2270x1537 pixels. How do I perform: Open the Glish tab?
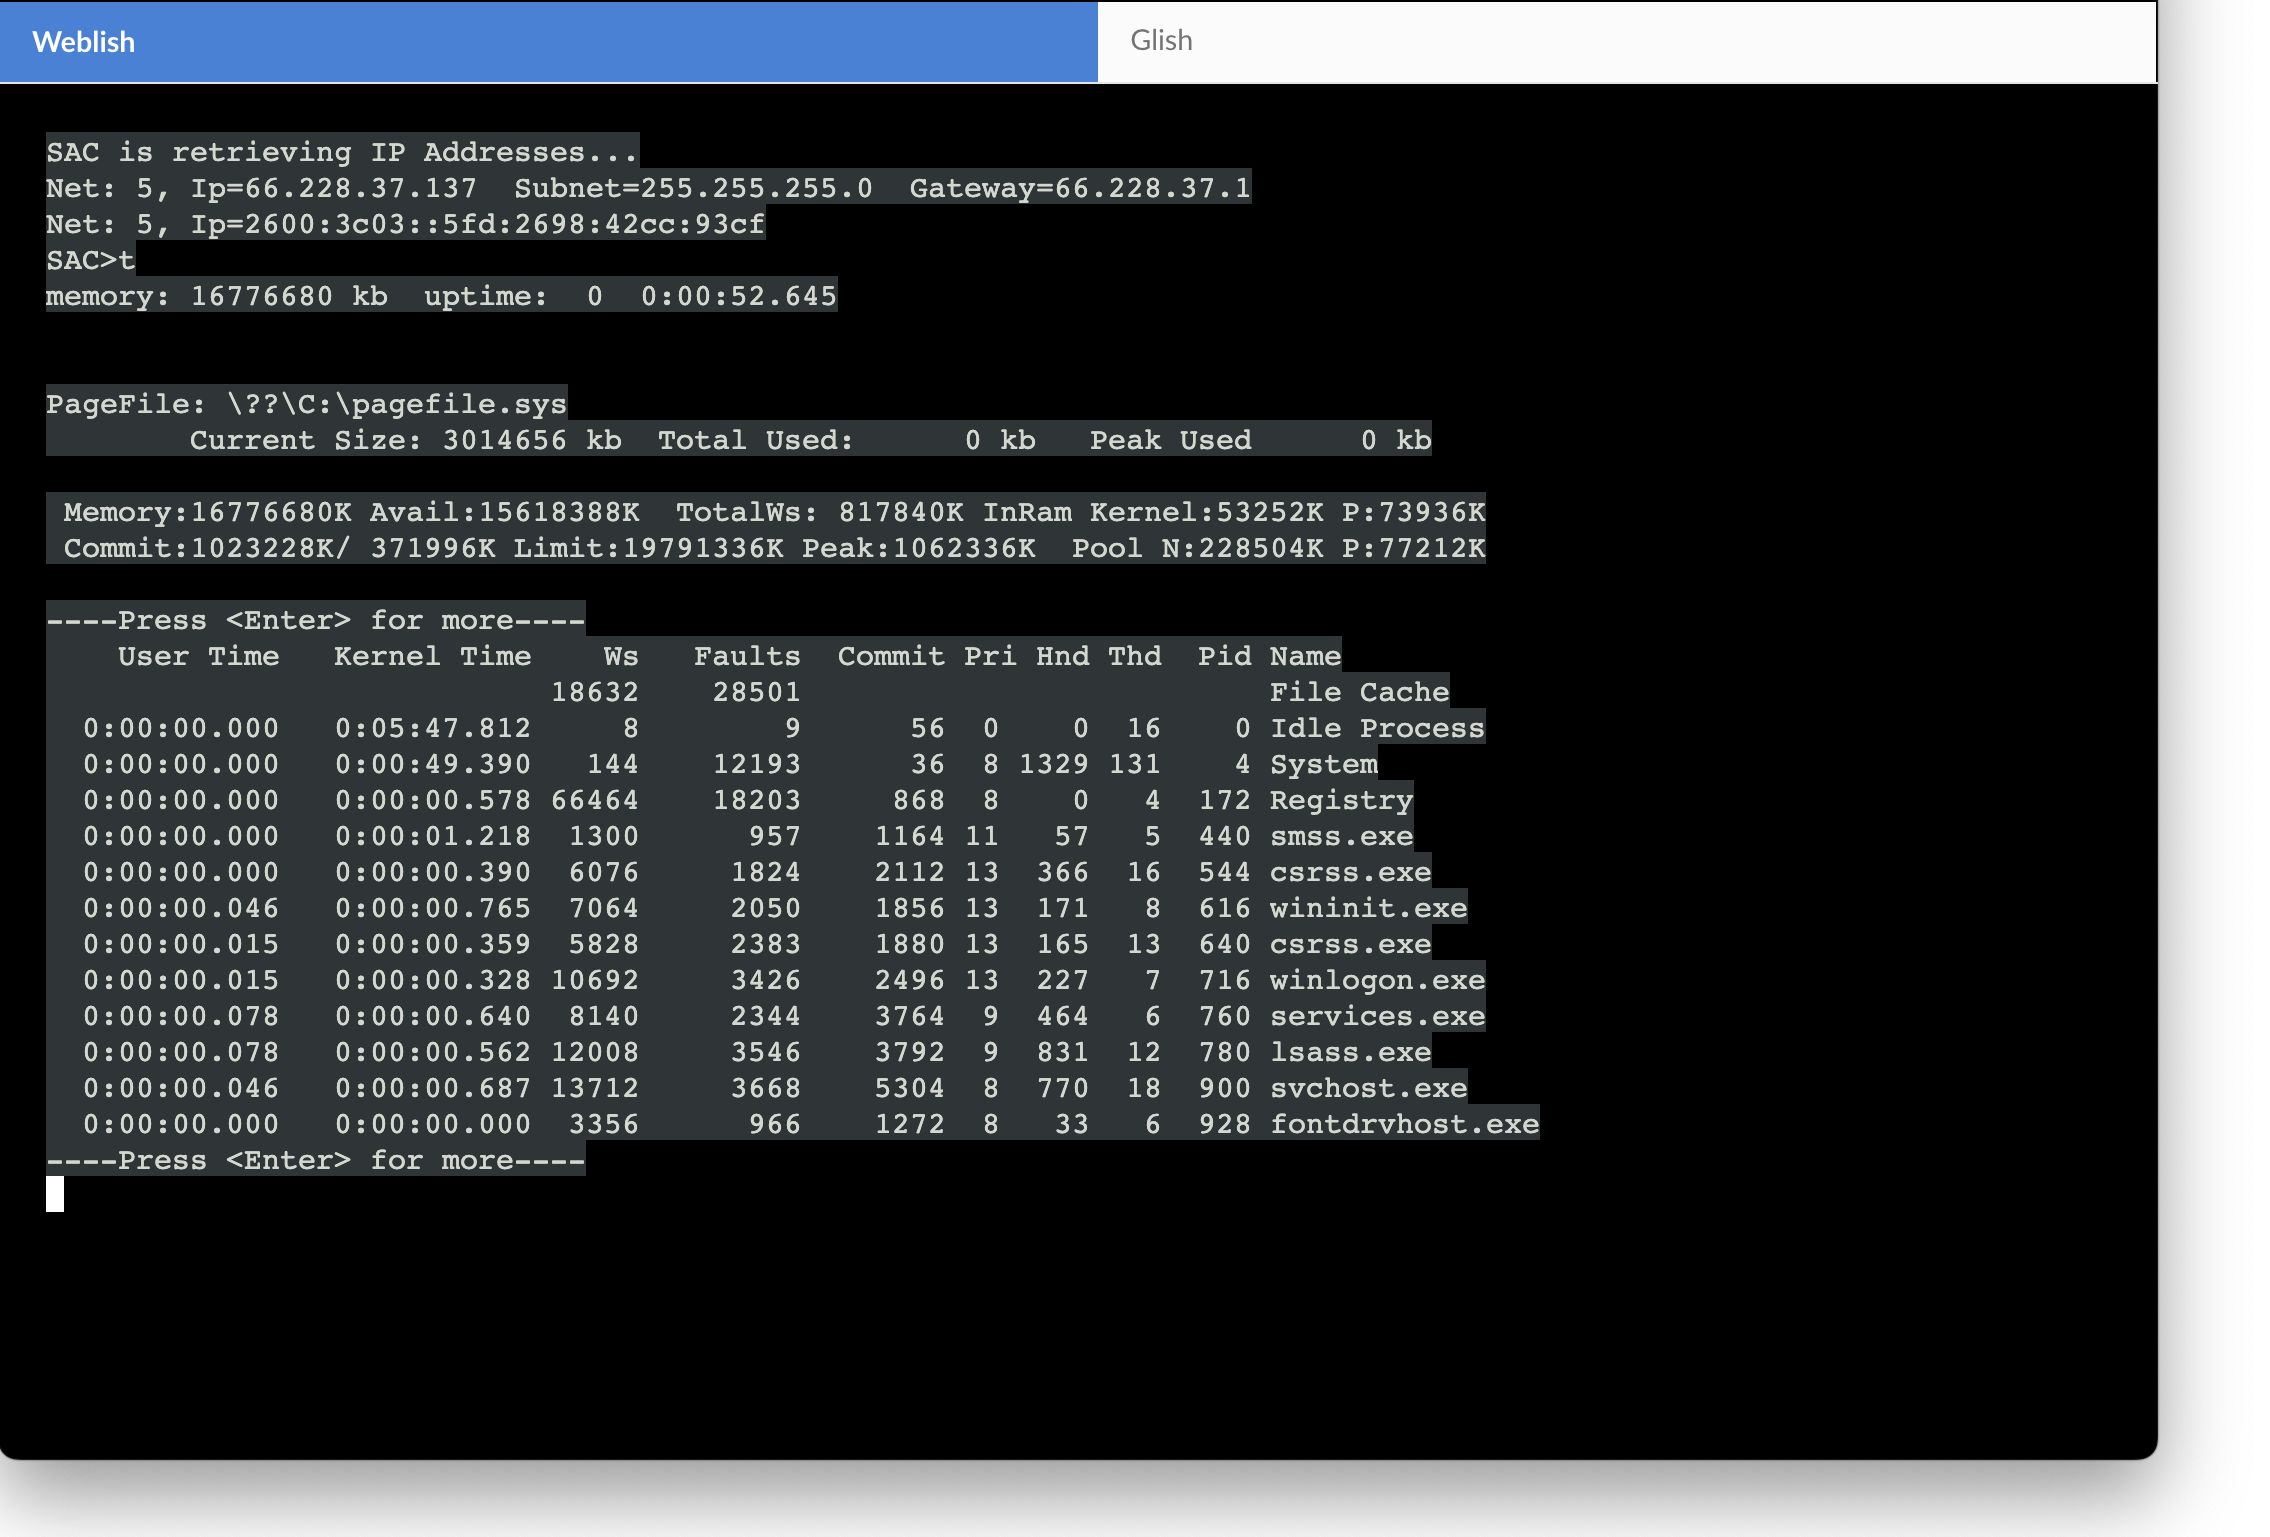click(1161, 41)
